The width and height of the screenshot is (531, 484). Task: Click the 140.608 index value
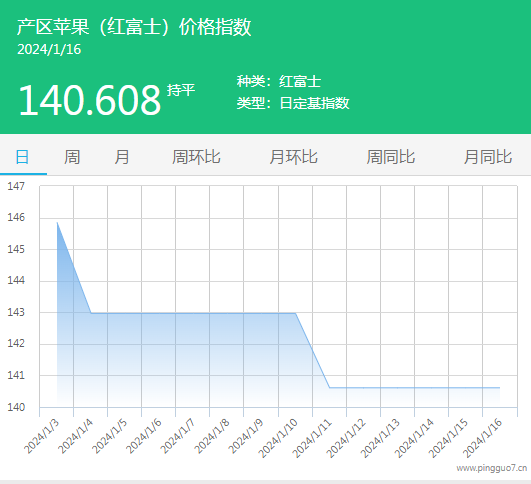90,100
